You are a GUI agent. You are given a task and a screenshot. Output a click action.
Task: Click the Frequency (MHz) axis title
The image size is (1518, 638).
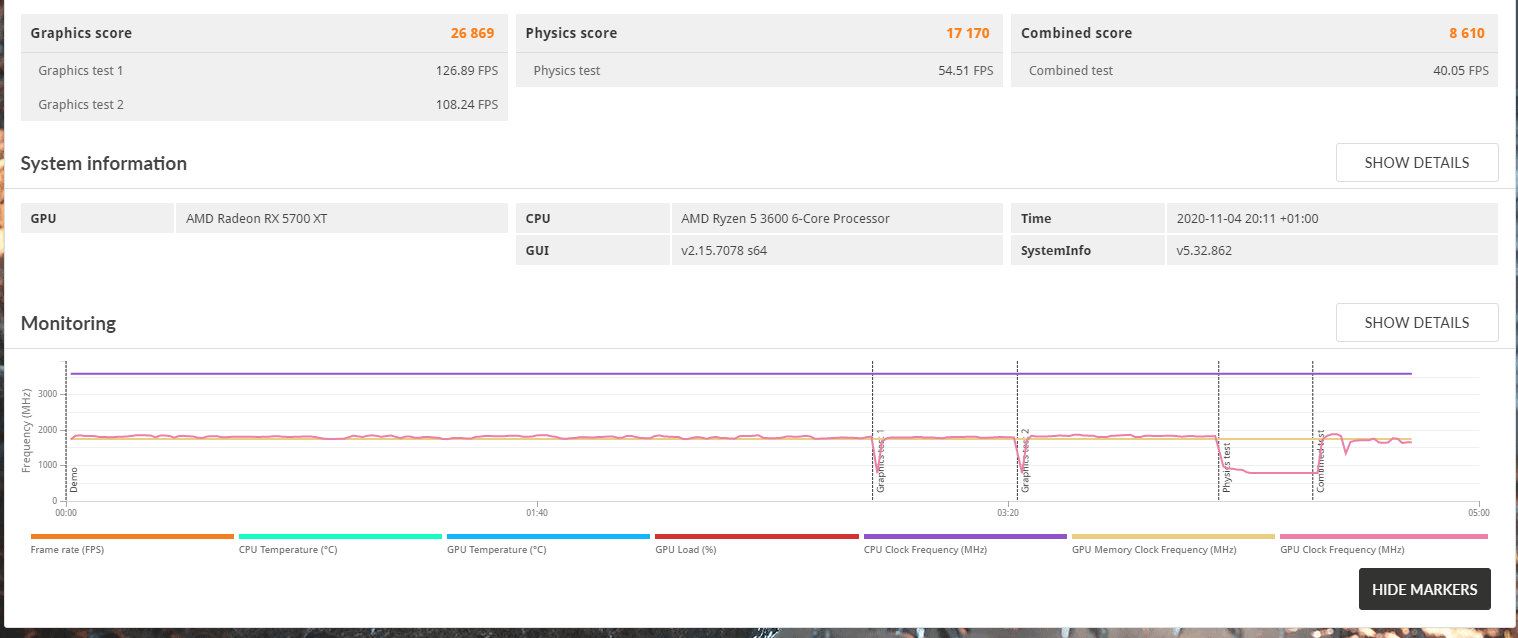coord(26,431)
